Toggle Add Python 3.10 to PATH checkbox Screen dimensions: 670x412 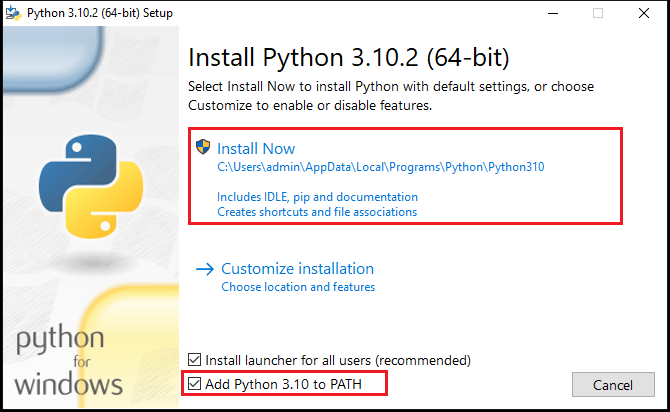point(194,384)
